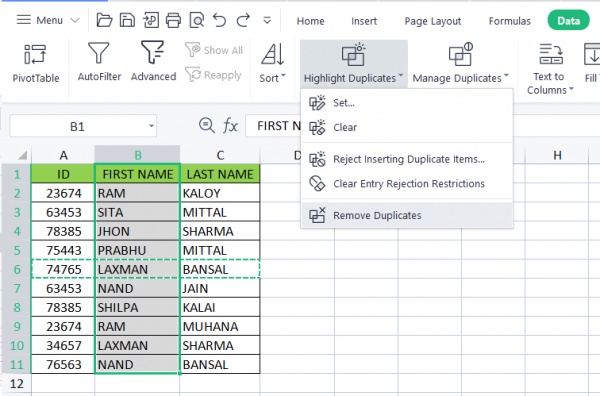Select Clear Entry Rejection Restrictions
600x396 pixels.
(407, 184)
